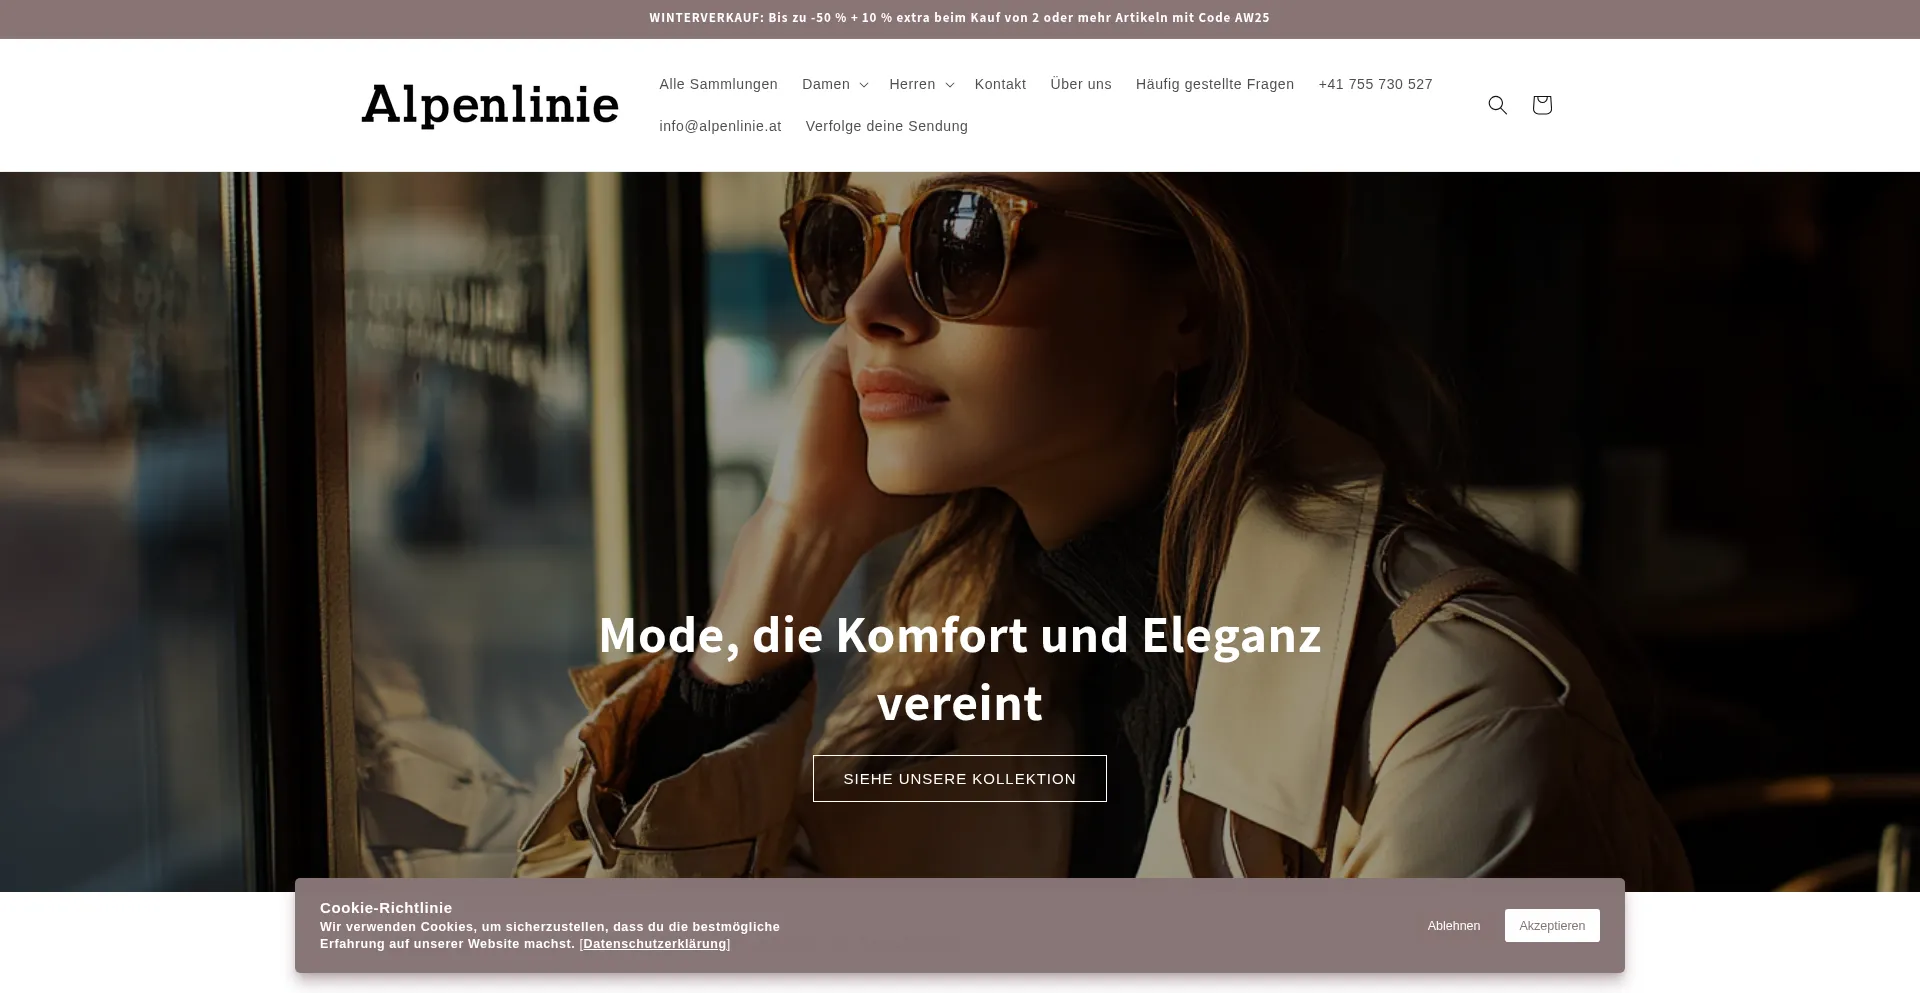The width and height of the screenshot is (1920, 993).
Task: Click the Siehe unsere Kollektion button
Action: (960, 778)
